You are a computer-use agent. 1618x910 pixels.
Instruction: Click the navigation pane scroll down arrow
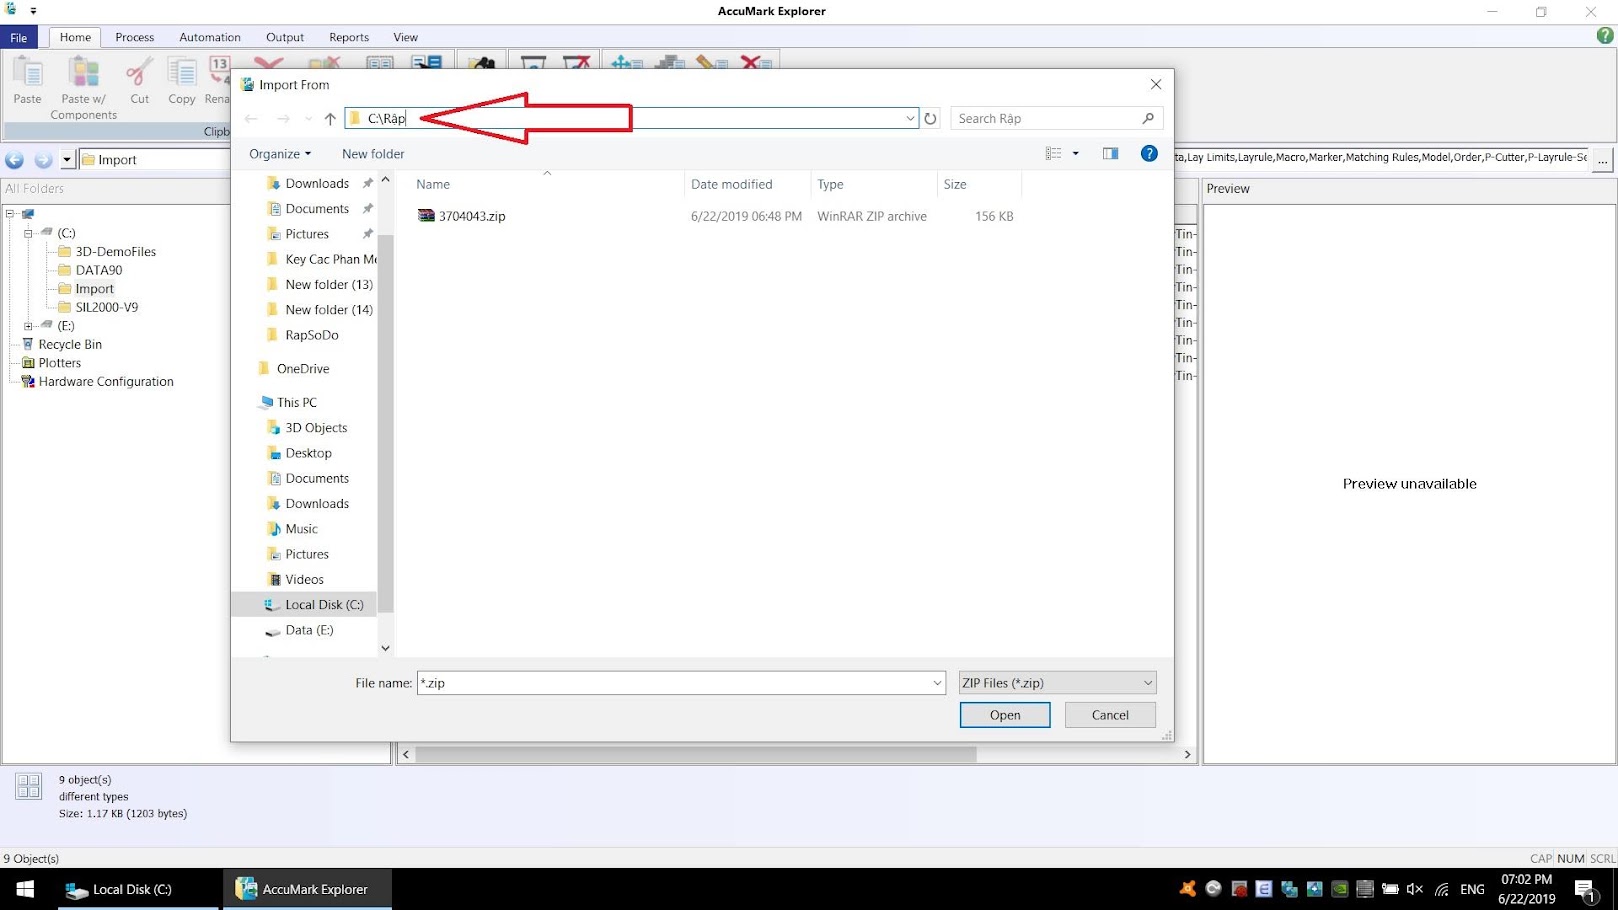(385, 648)
